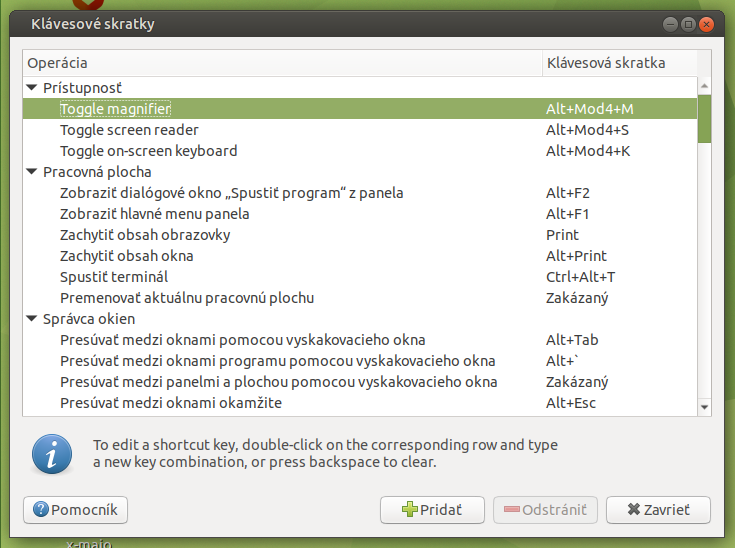The height and width of the screenshot is (548, 735).
Task: Sort by the Operácia column header
Action: point(282,63)
